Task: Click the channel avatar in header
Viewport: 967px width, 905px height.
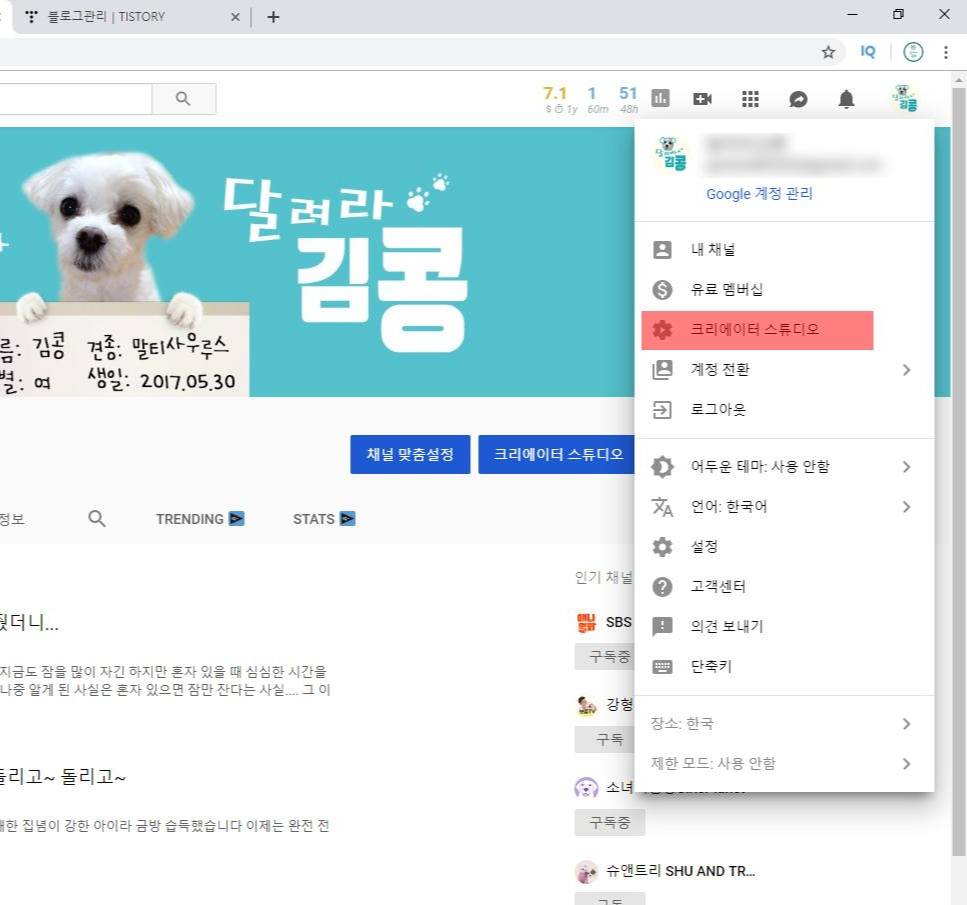Action: click(x=905, y=99)
